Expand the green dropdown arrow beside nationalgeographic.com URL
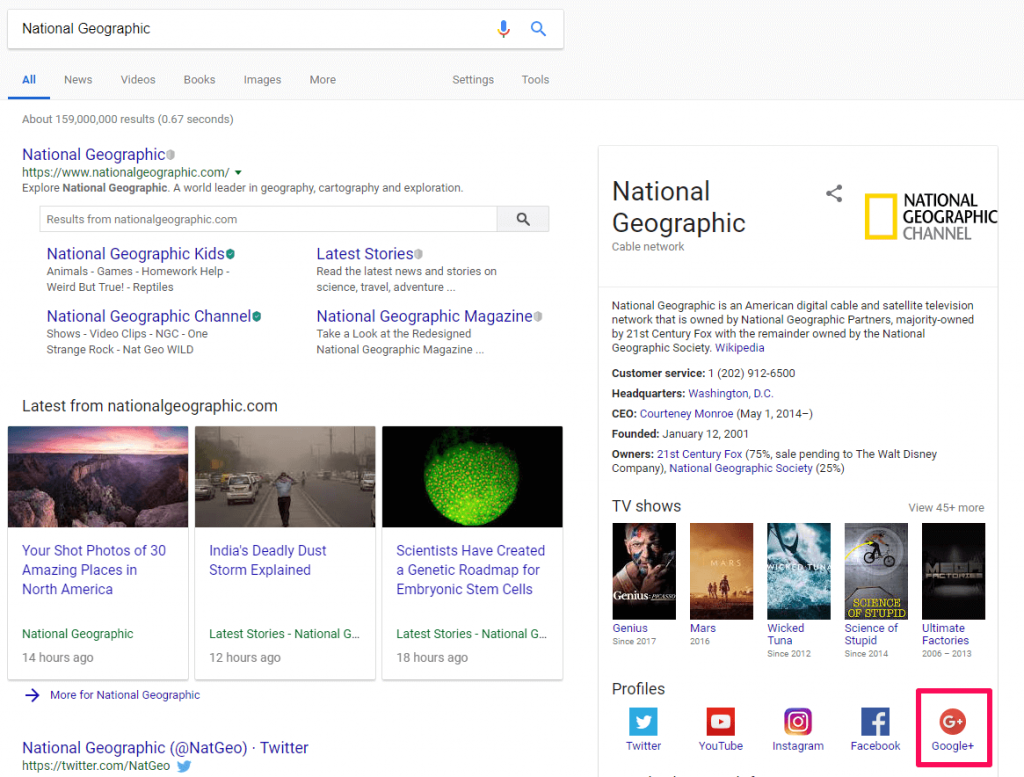This screenshot has width=1024, height=777. (x=238, y=173)
